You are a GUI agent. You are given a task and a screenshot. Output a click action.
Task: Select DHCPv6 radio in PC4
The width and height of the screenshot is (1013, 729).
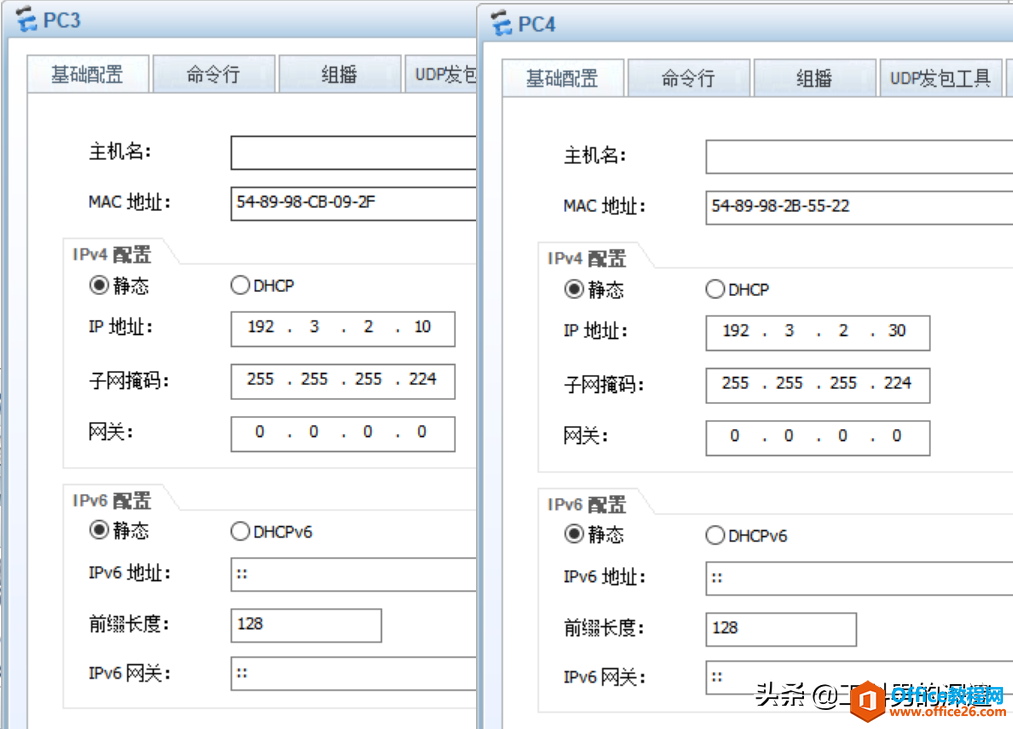point(715,535)
